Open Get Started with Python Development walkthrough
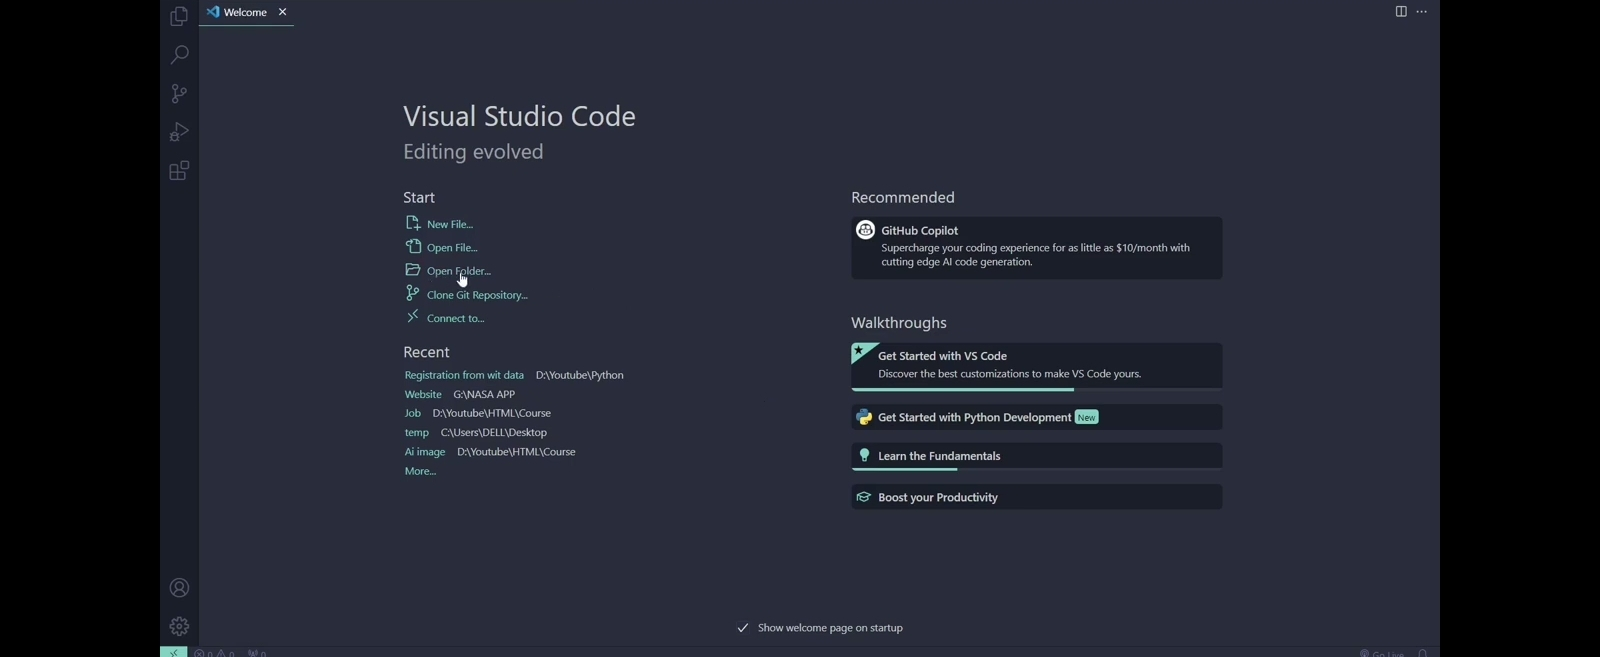Image resolution: width=1600 pixels, height=657 pixels. 1036,417
